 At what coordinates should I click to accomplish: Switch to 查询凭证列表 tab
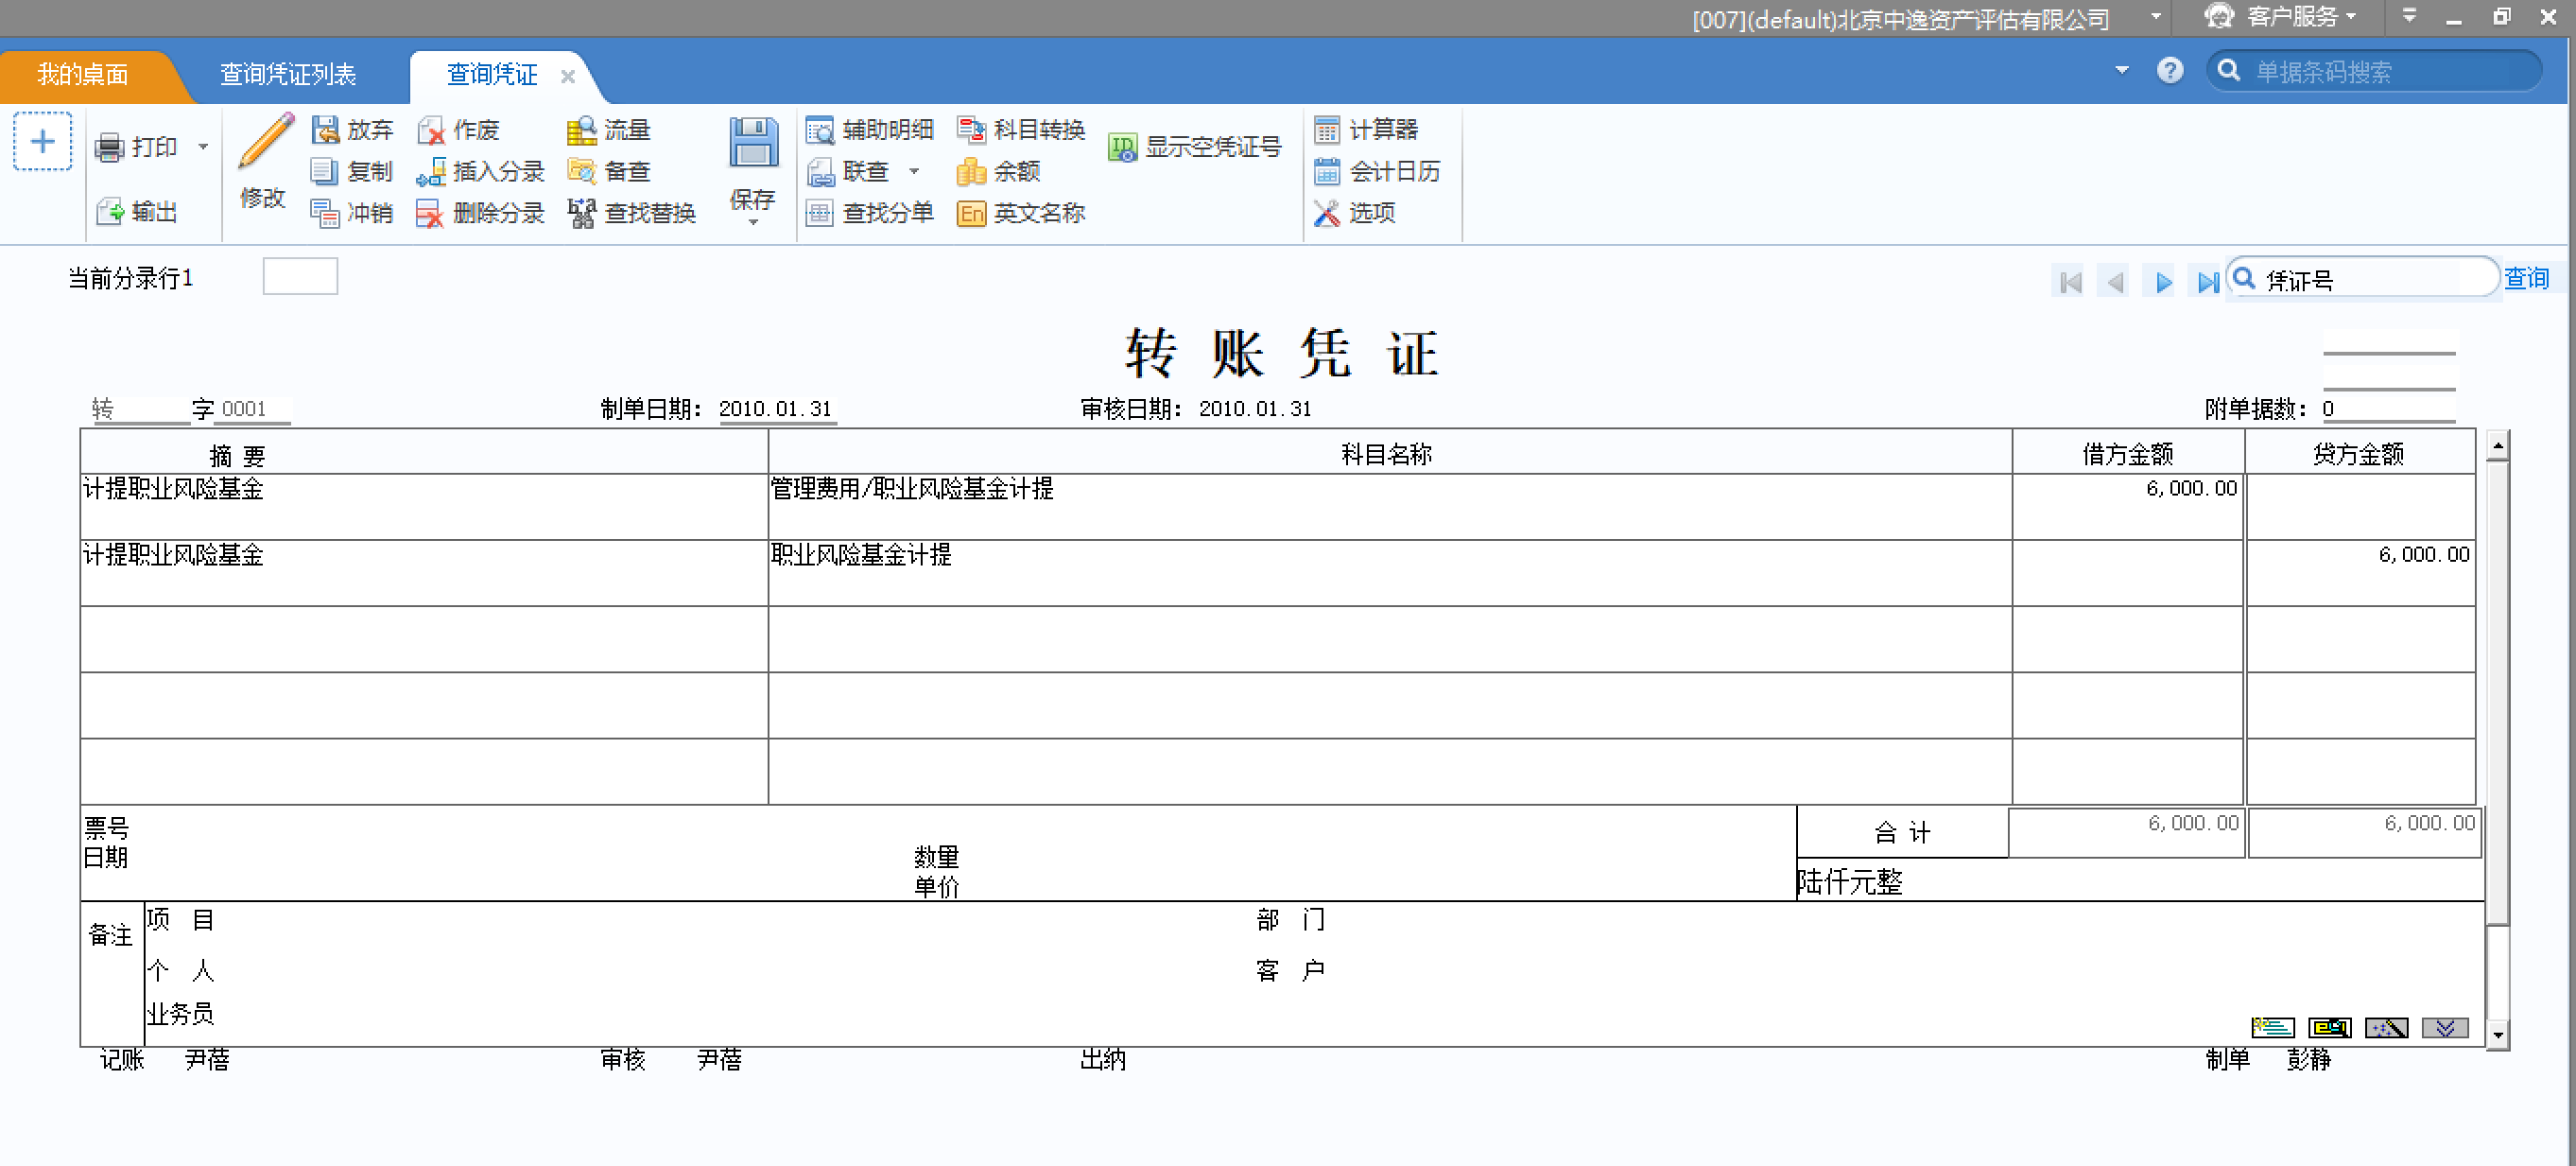[287, 74]
